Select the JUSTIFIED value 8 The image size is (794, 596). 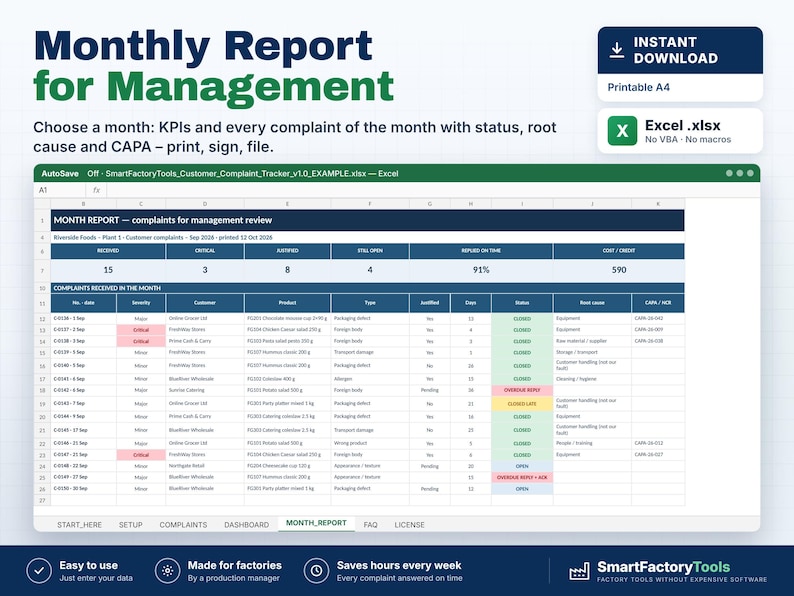click(x=287, y=270)
